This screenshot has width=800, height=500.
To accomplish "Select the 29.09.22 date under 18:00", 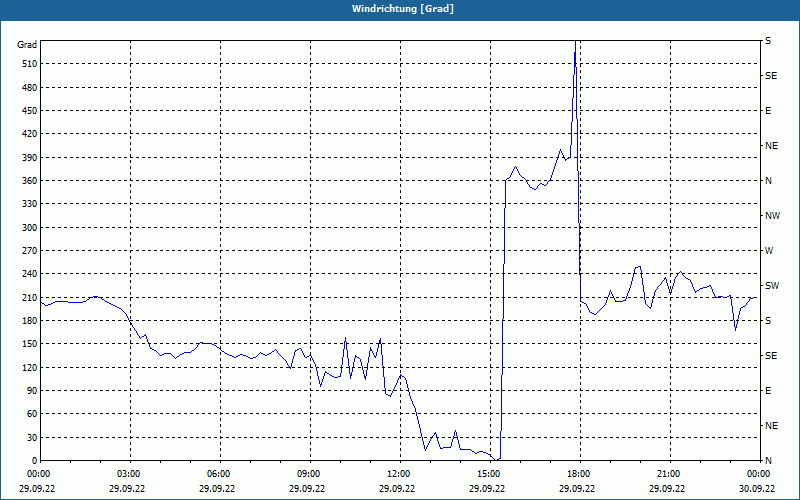I will click(577, 488).
